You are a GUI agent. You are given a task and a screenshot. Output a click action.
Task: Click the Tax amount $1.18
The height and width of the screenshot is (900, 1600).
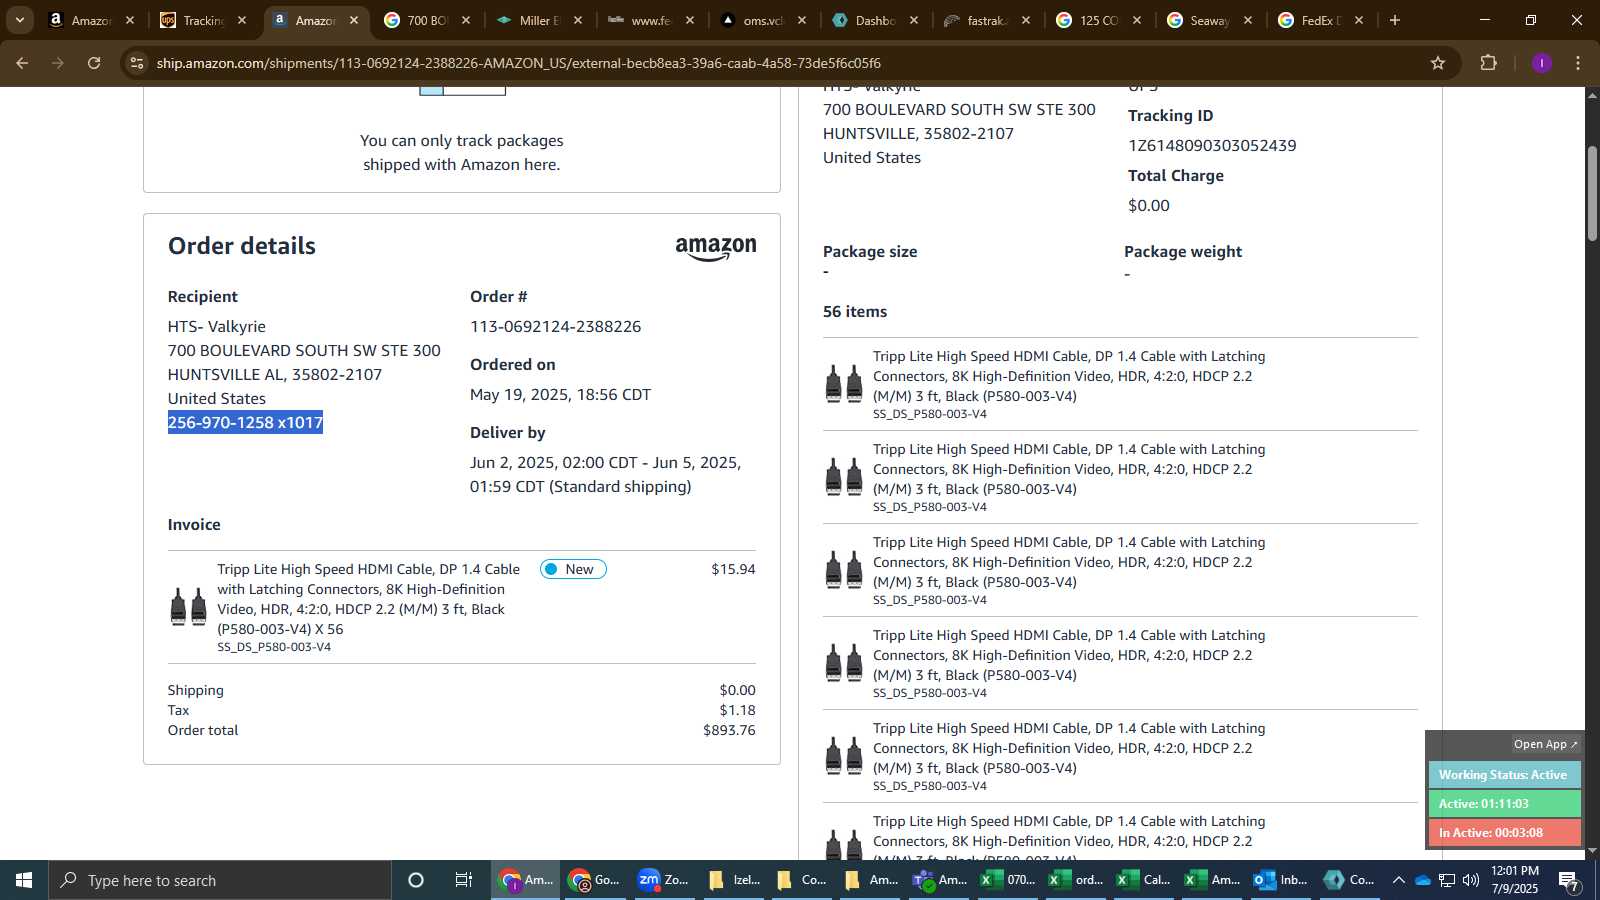coord(737,710)
